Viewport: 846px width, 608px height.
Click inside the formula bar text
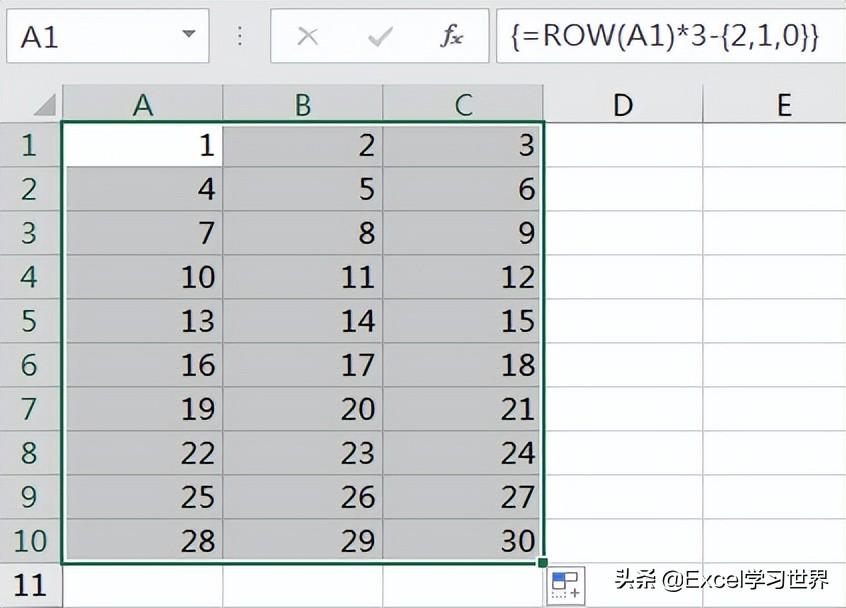tap(668, 37)
